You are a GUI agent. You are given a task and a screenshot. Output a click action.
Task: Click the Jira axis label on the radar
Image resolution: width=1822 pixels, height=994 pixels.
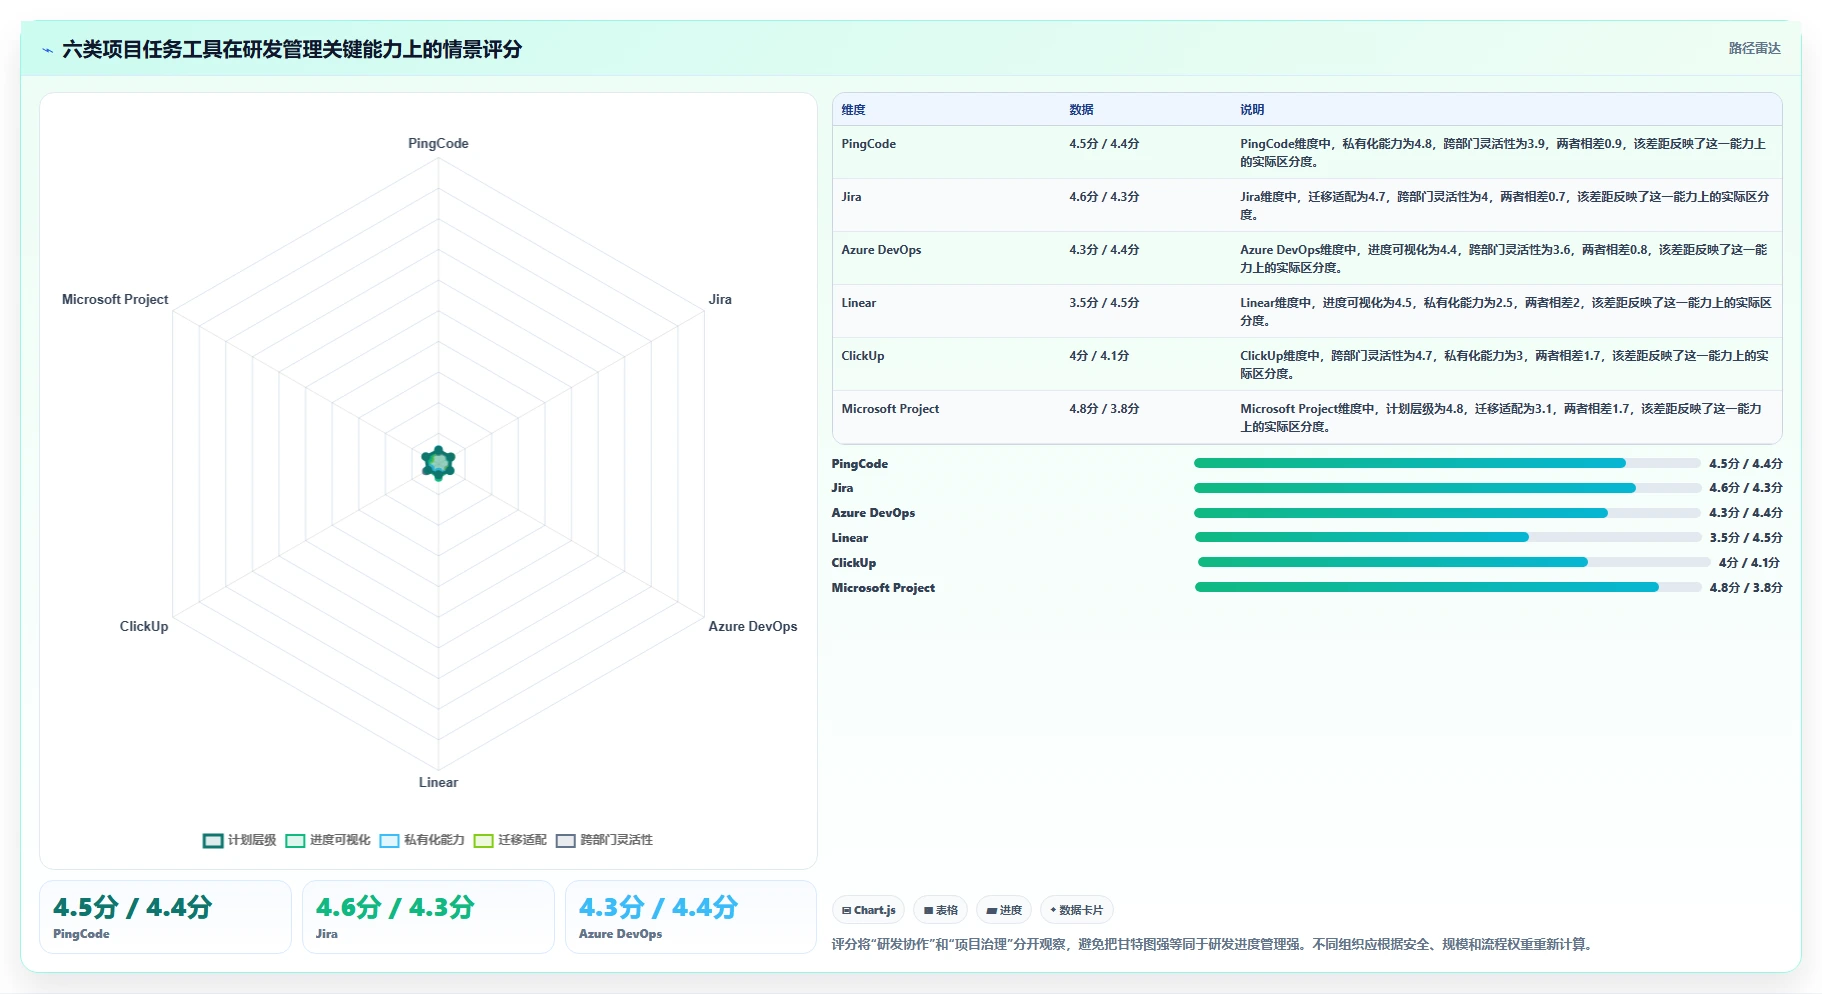coord(720,299)
